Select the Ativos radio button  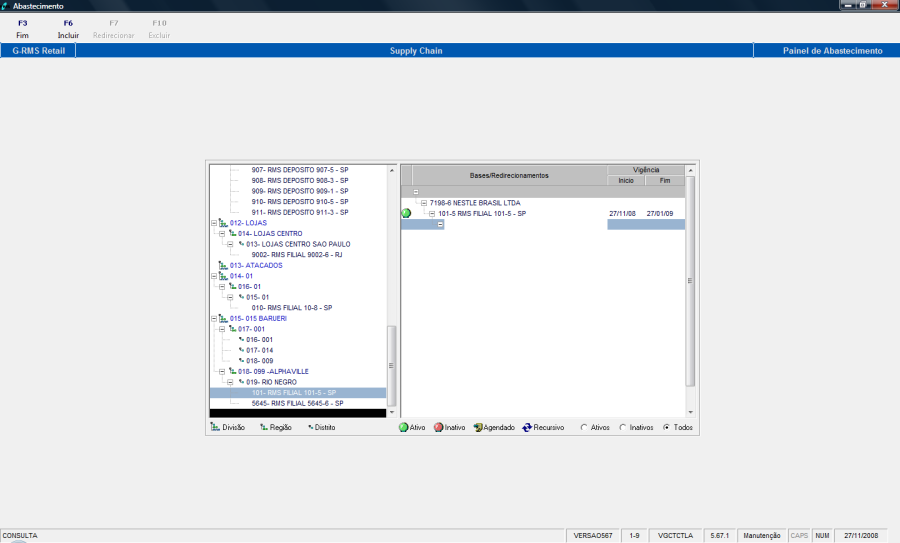click(584, 428)
